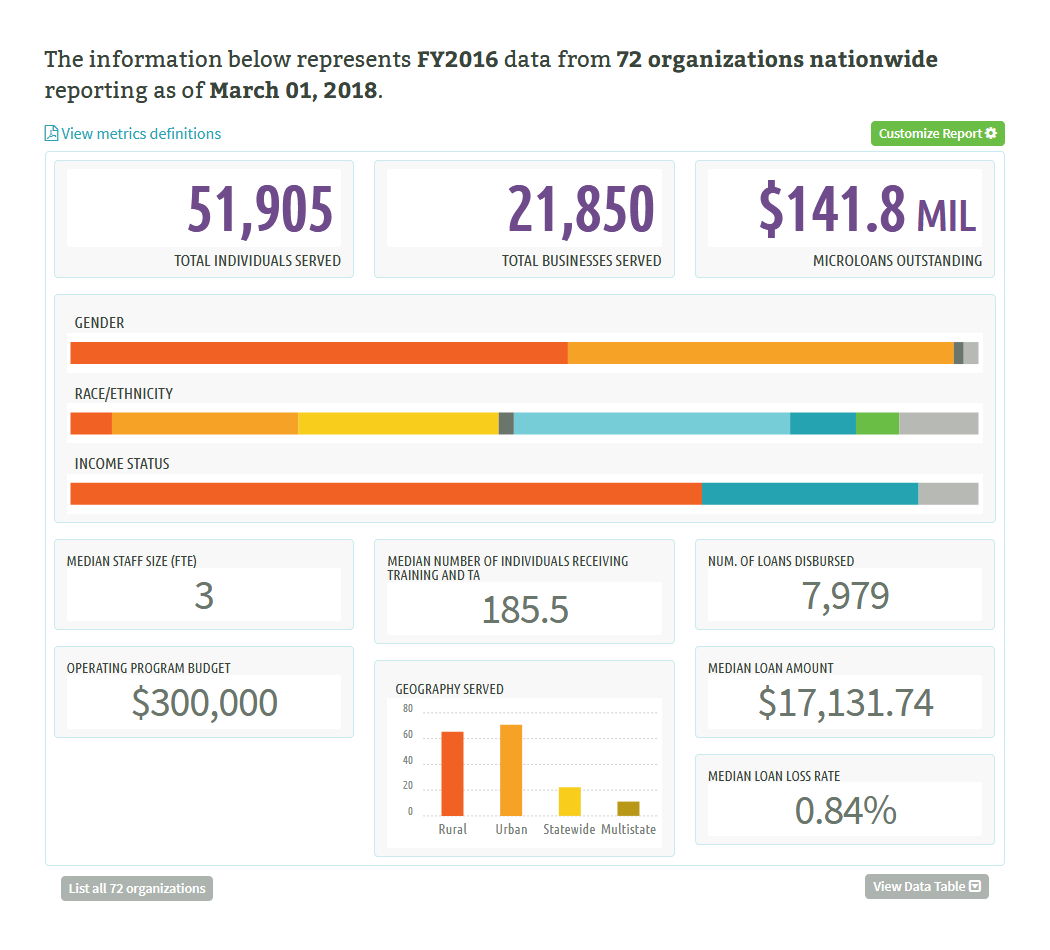
Task: Select the teal Income Status segment
Action: point(809,494)
